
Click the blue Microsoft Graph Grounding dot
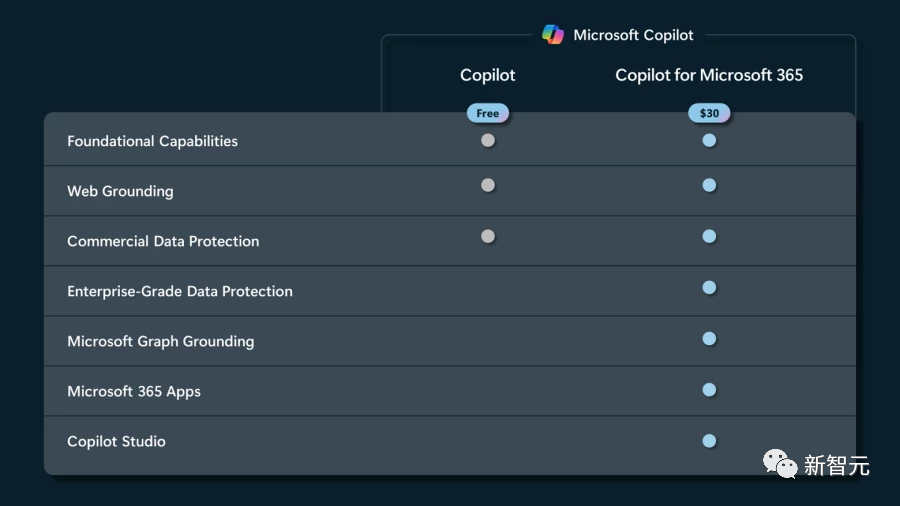pos(709,339)
